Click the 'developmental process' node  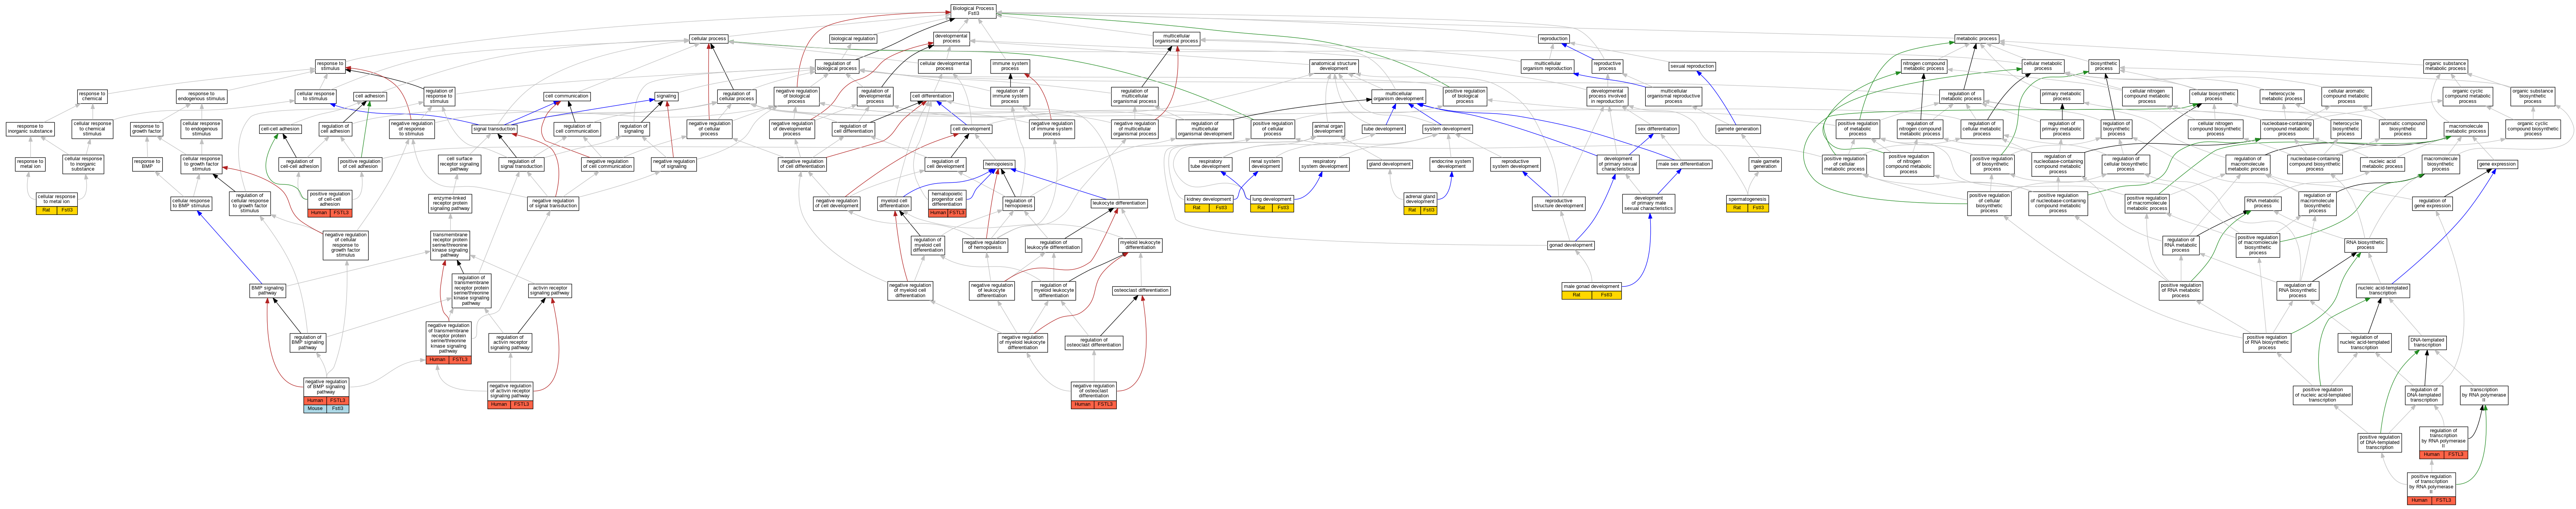pos(951,39)
